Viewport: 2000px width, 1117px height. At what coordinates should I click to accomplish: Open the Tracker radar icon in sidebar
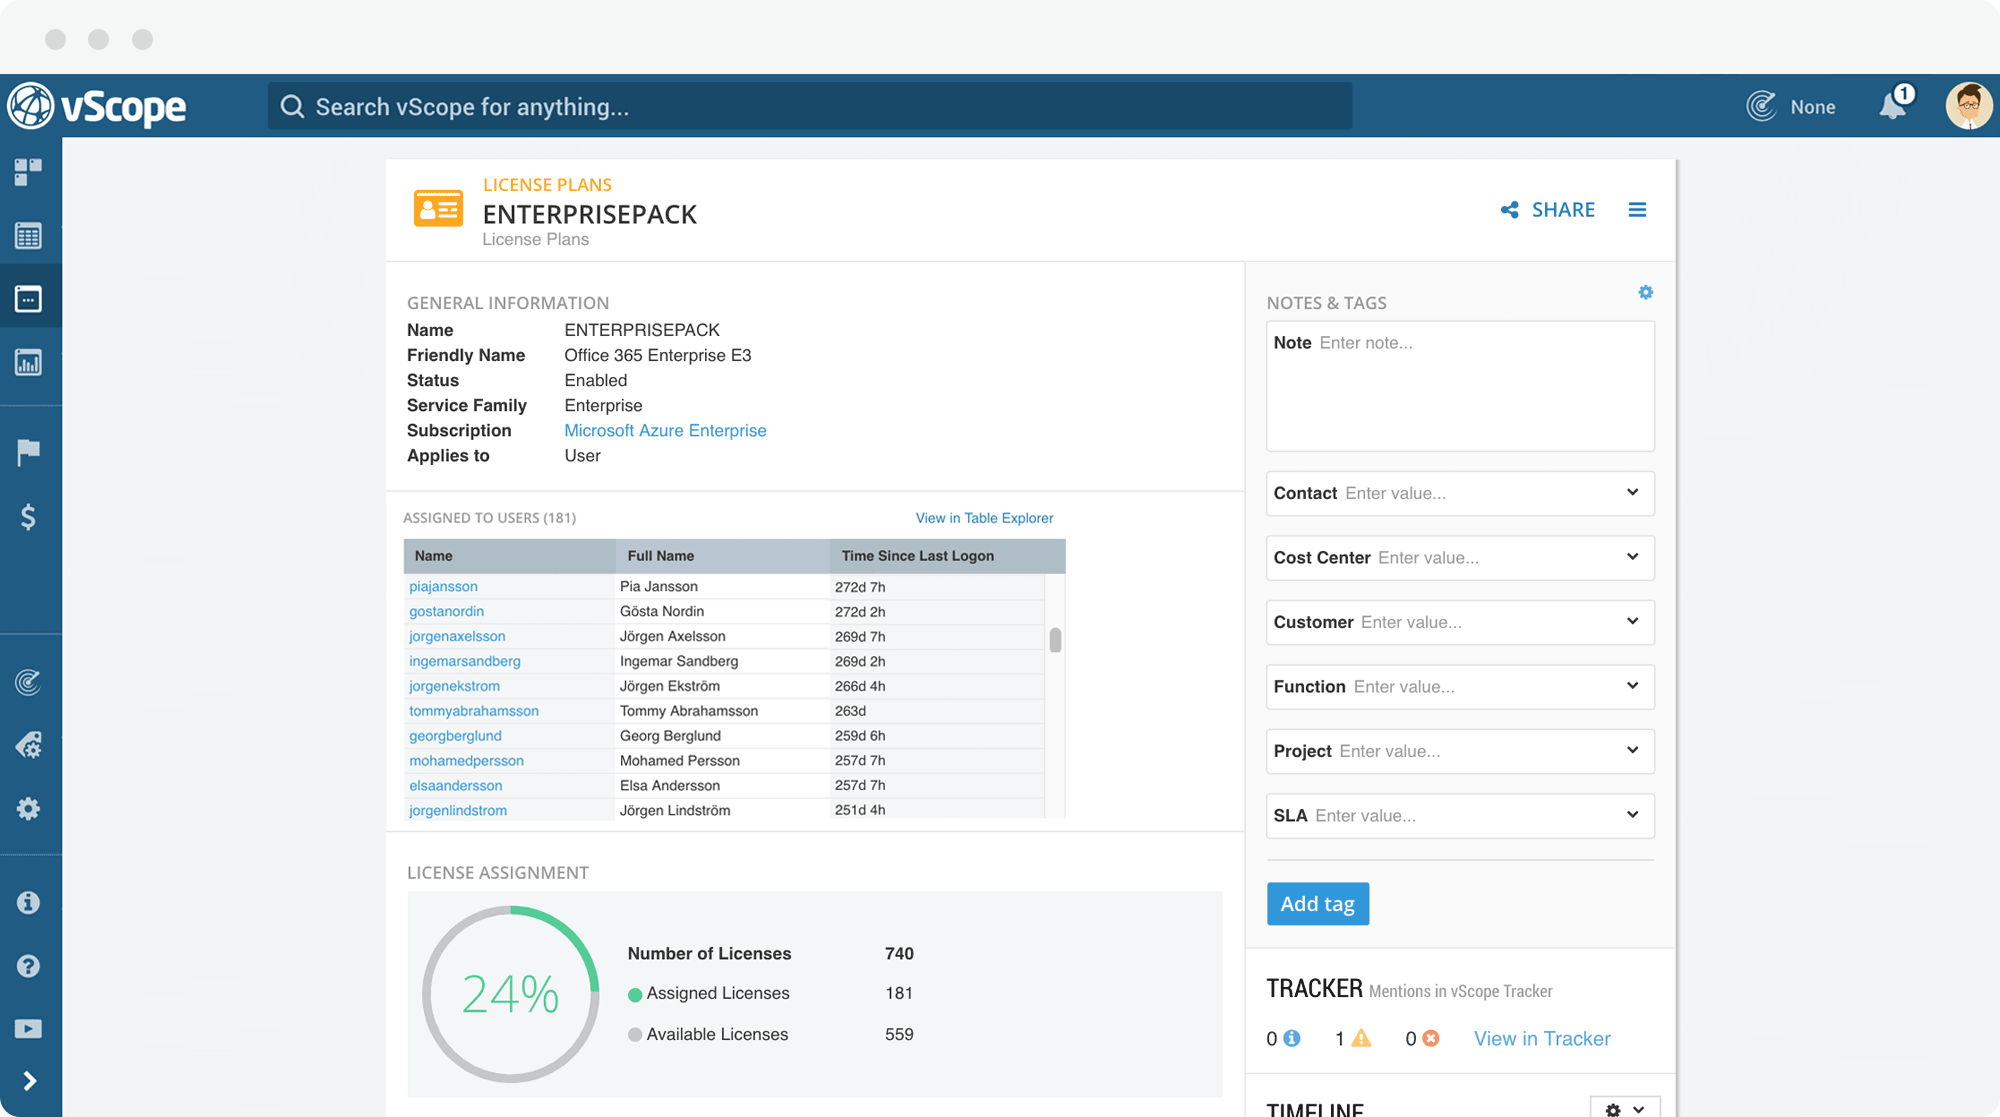point(28,682)
